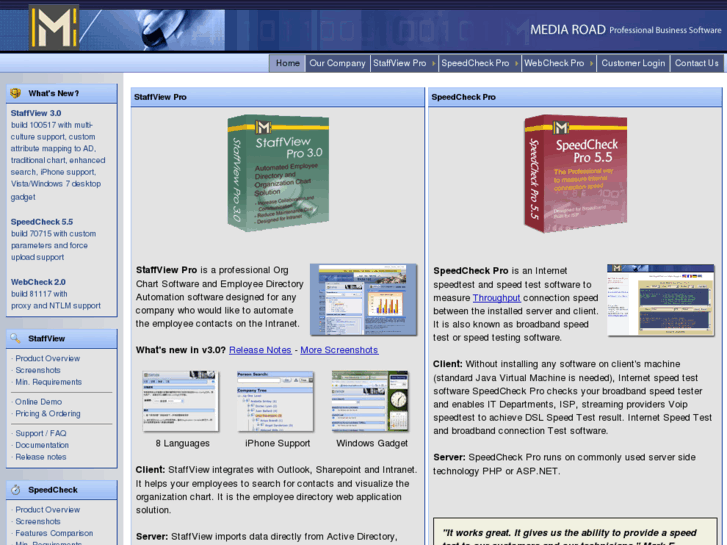Open the More Screenshots link

click(339, 350)
